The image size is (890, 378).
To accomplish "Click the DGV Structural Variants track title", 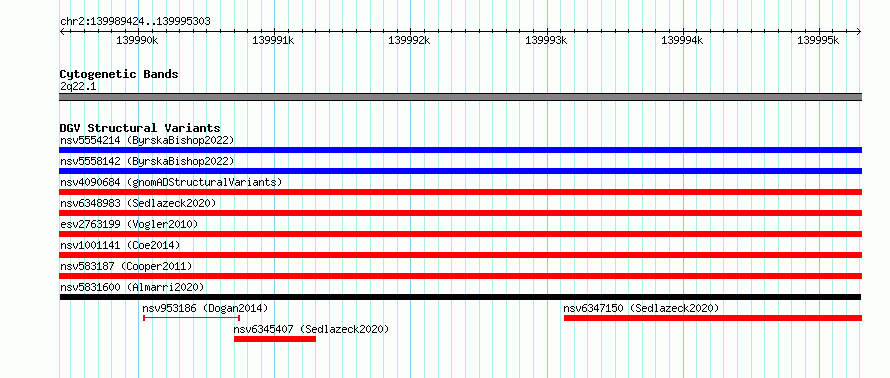I will click(140, 128).
